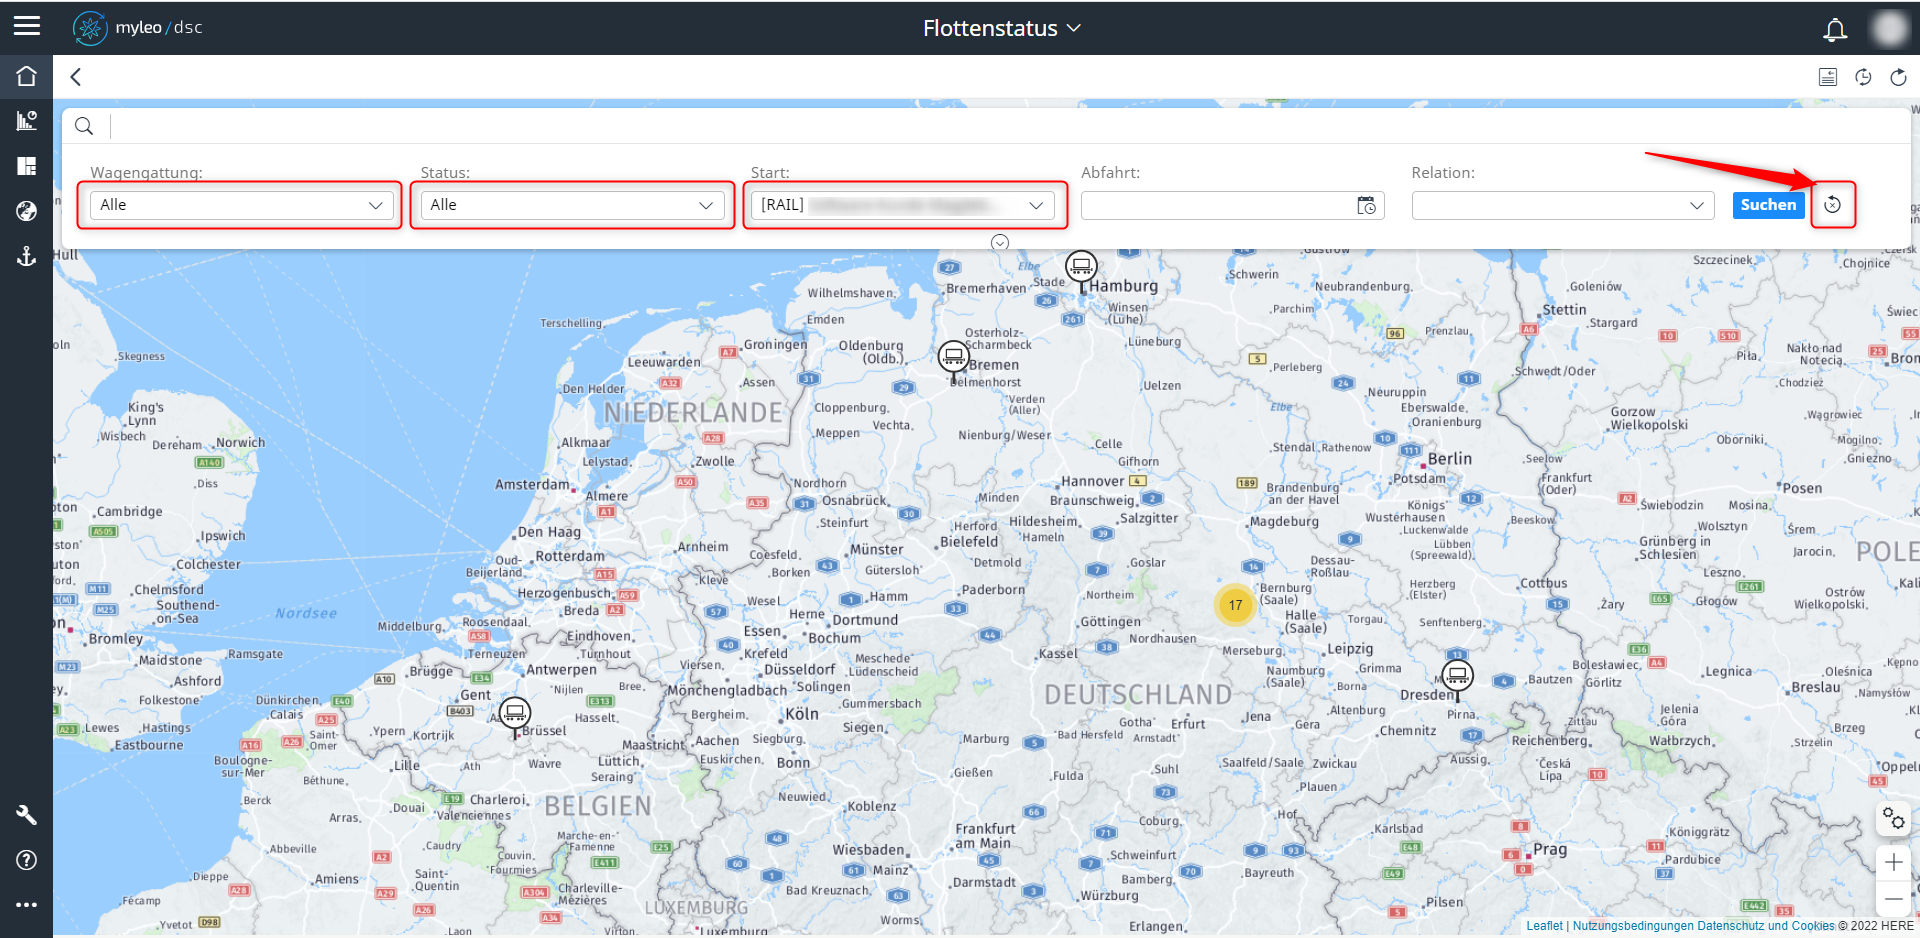Click the Suchen button
This screenshot has width=1920, height=938.
[1768, 205]
